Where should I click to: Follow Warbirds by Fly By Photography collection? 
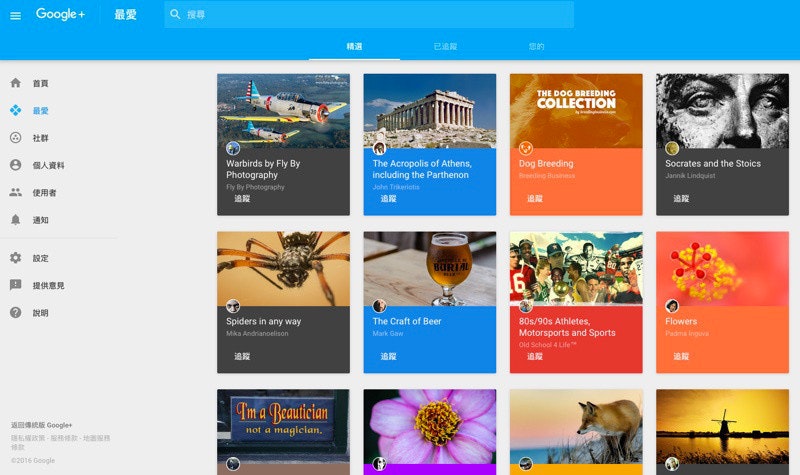[242, 198]
